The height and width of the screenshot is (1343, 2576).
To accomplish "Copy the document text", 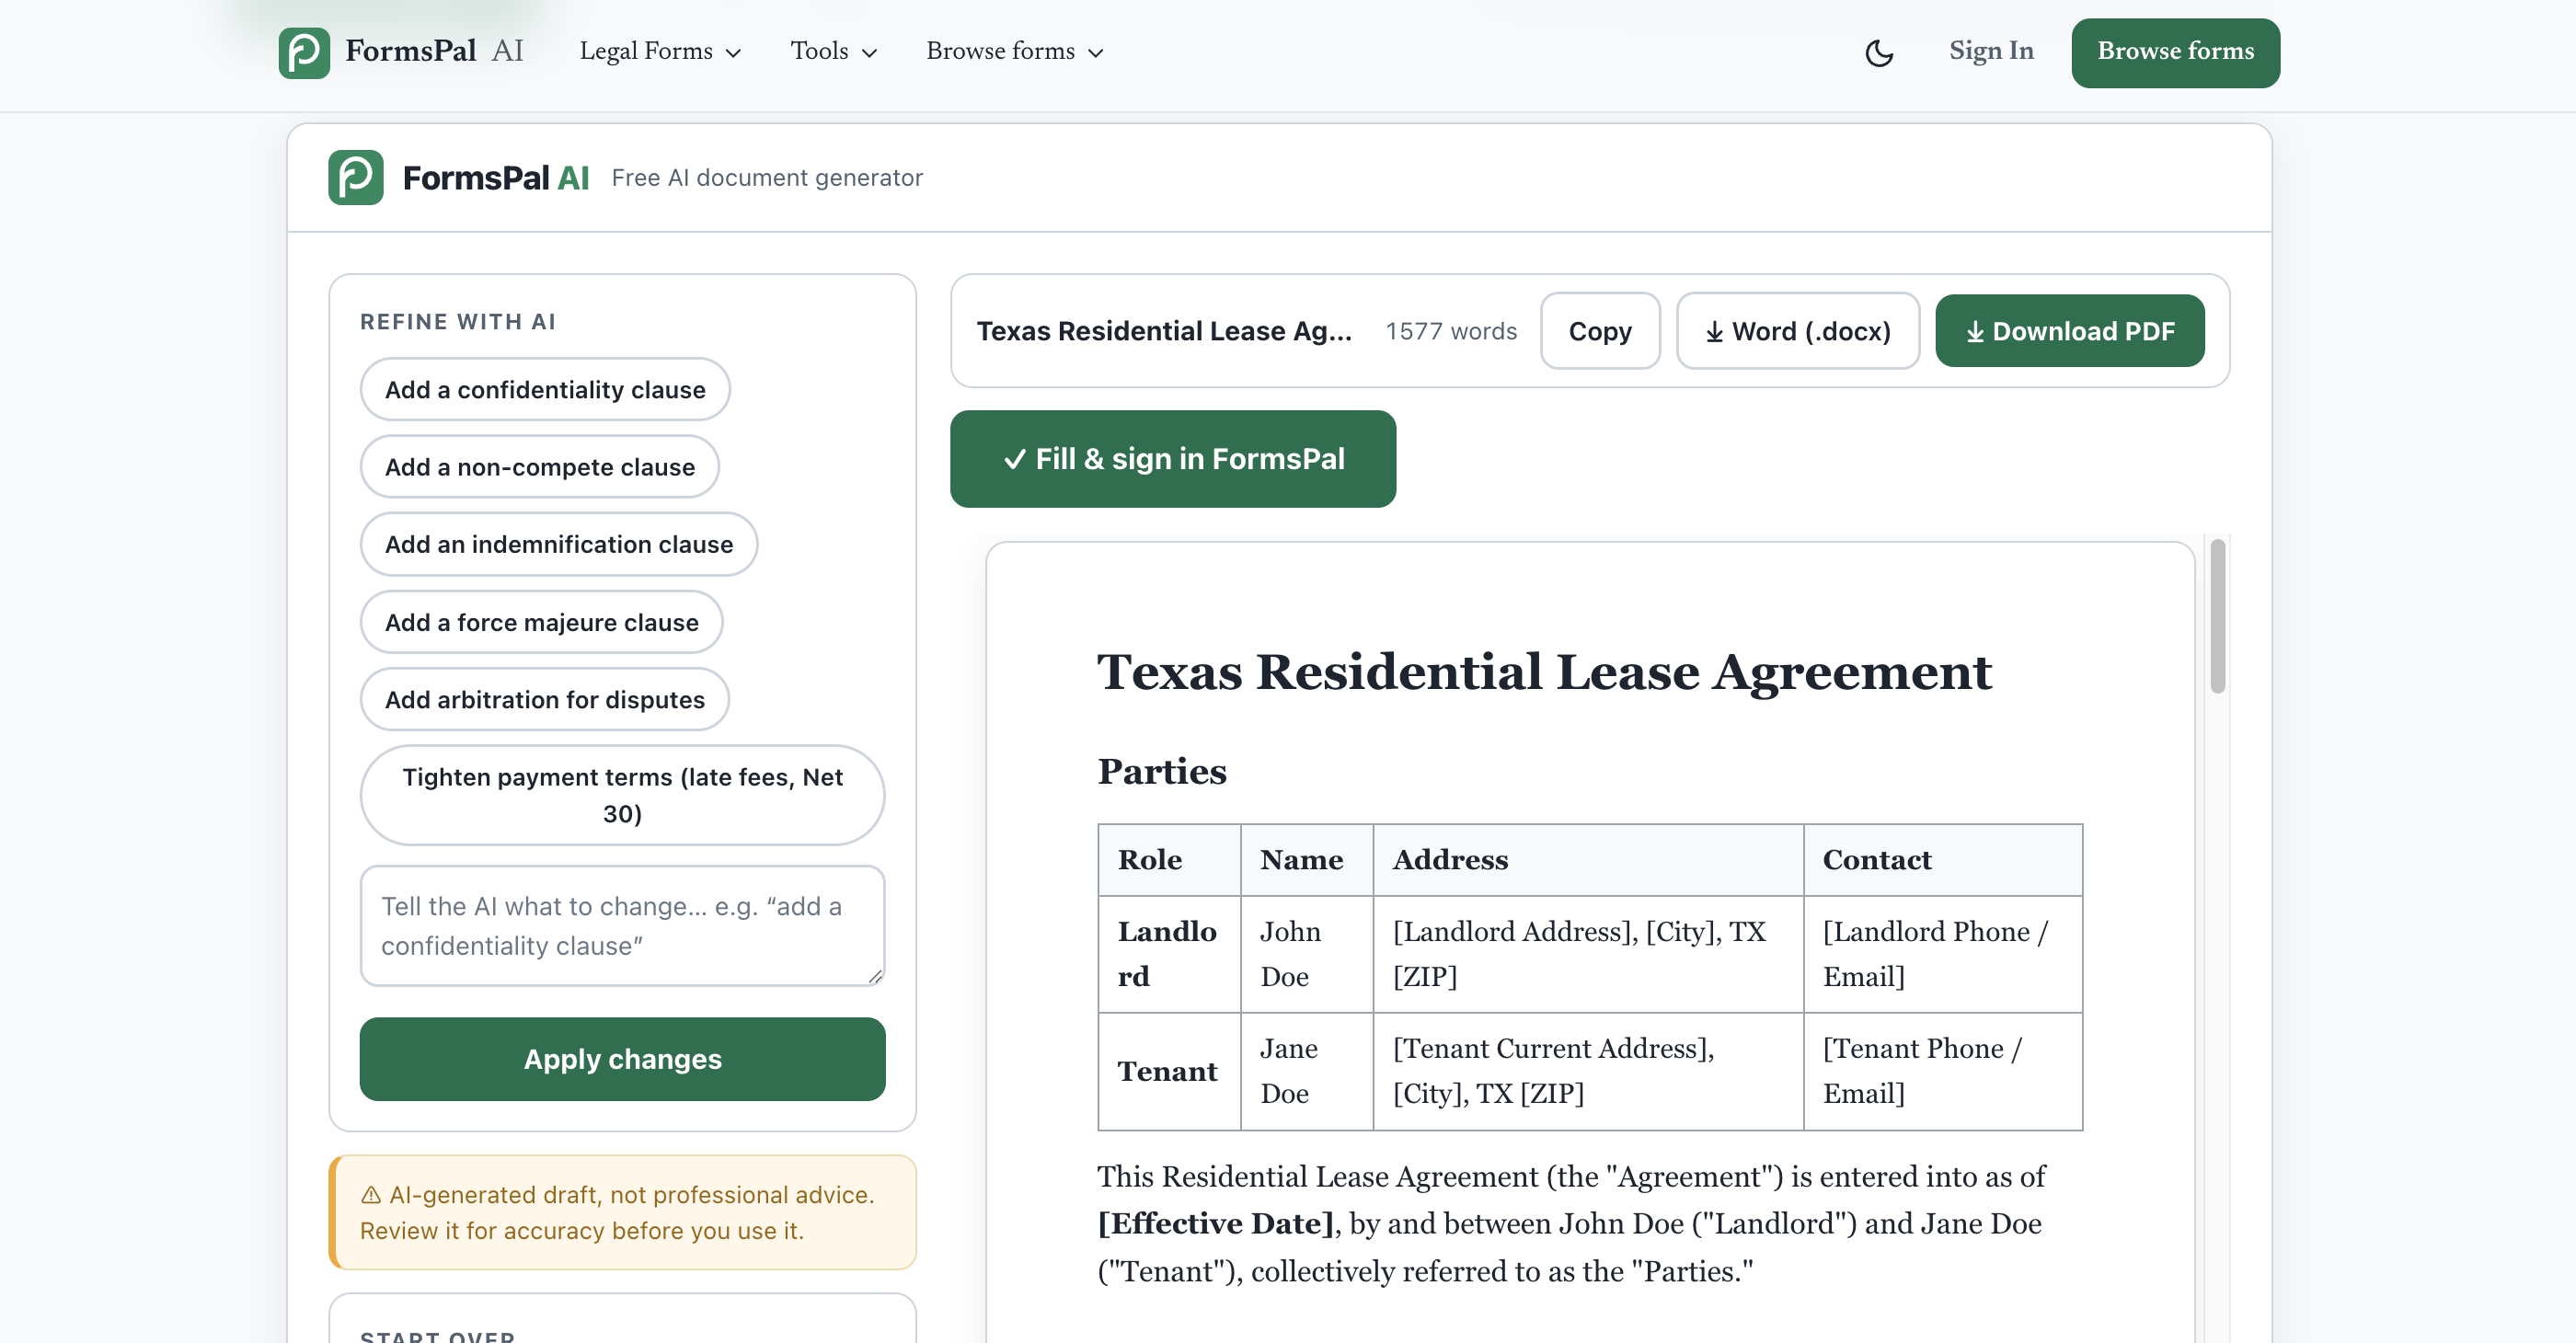I will point(1599,331).
